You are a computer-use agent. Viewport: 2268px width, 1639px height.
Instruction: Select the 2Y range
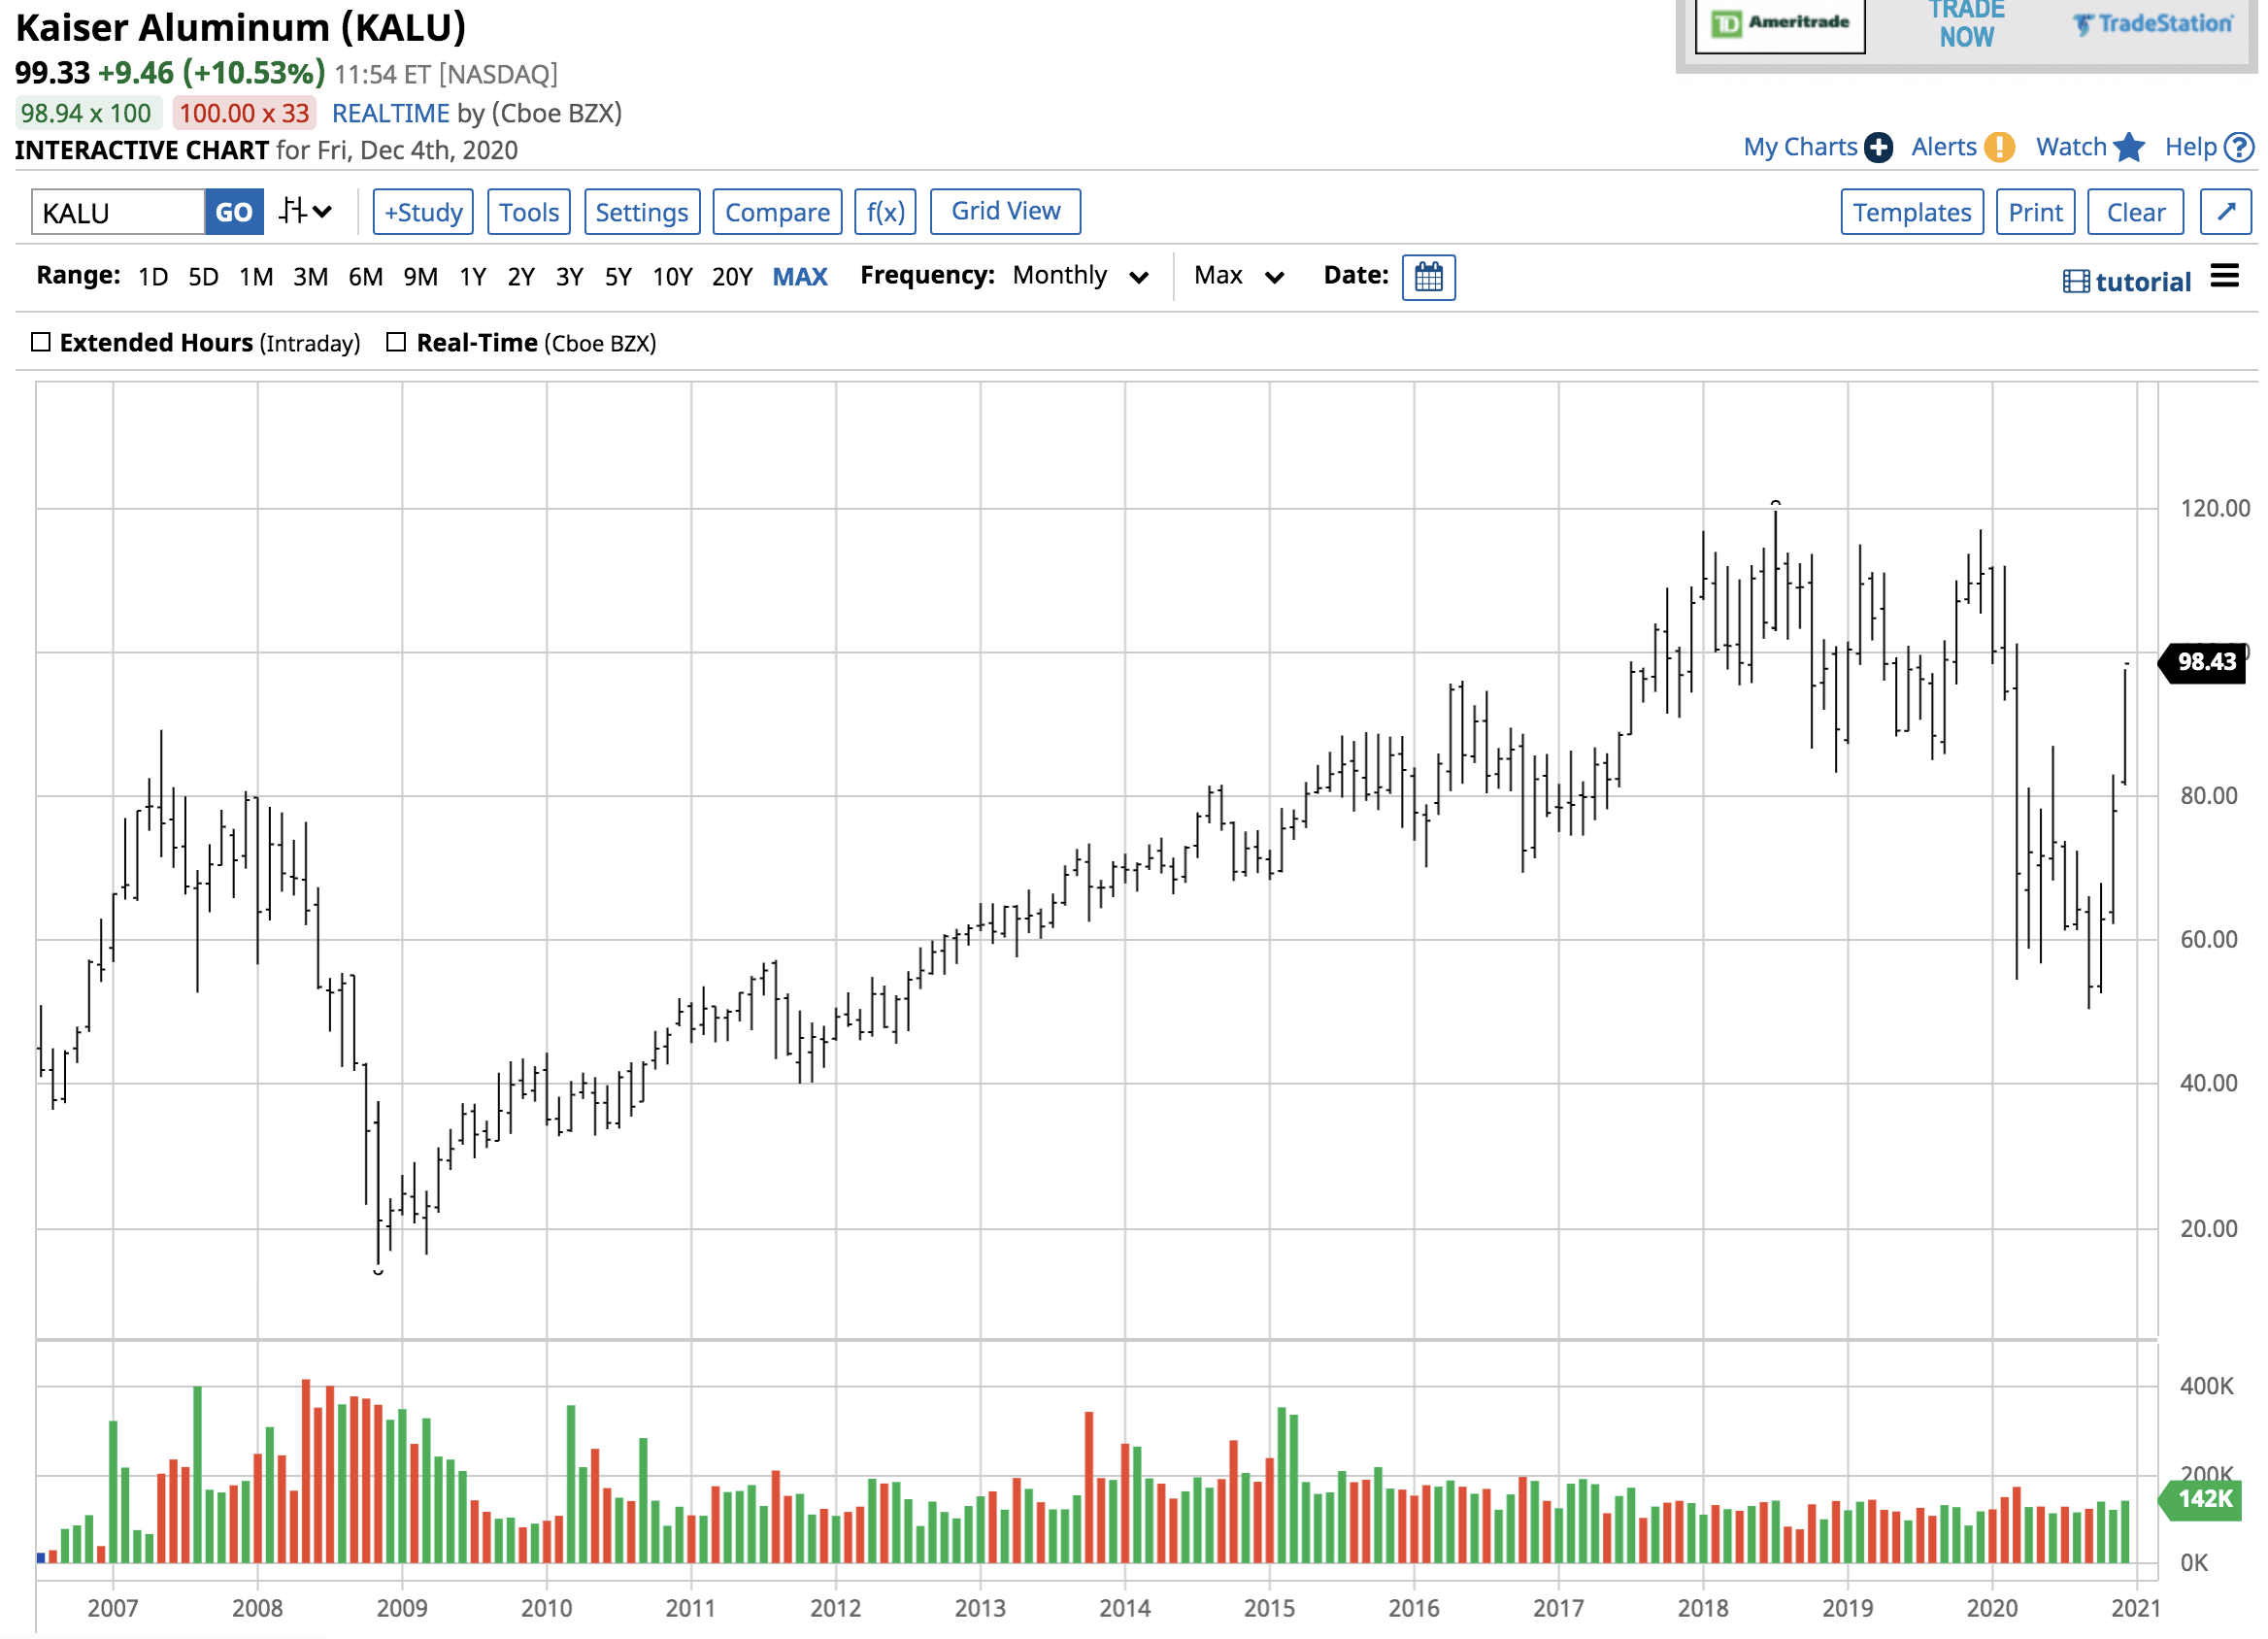click(x=521, y=276)
